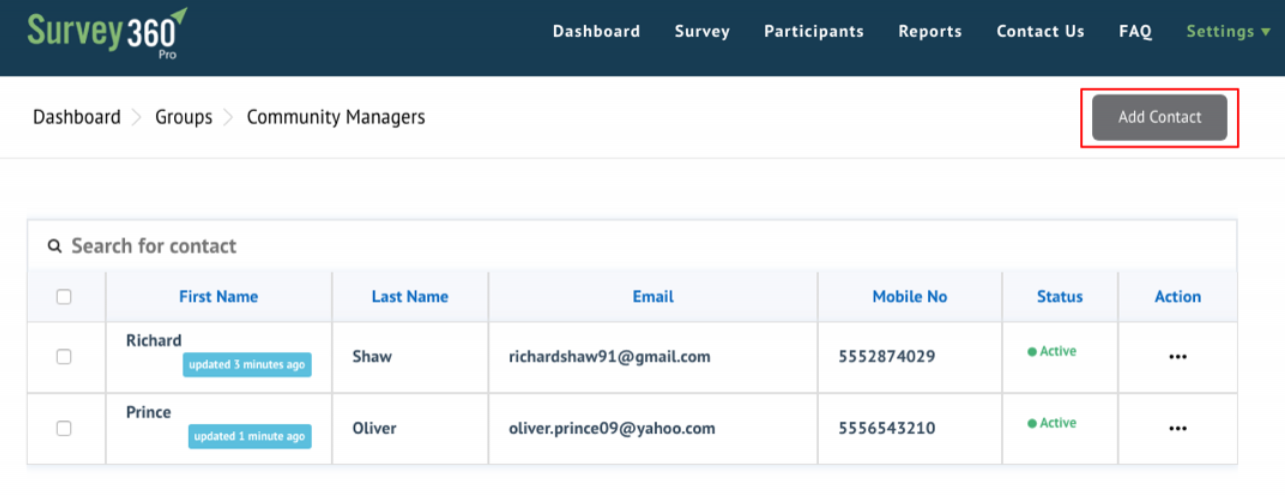Sort contacts by First Name column
Image resolution: width=1285 pixels, height=496 pixels.
click(x=218, y=296)
